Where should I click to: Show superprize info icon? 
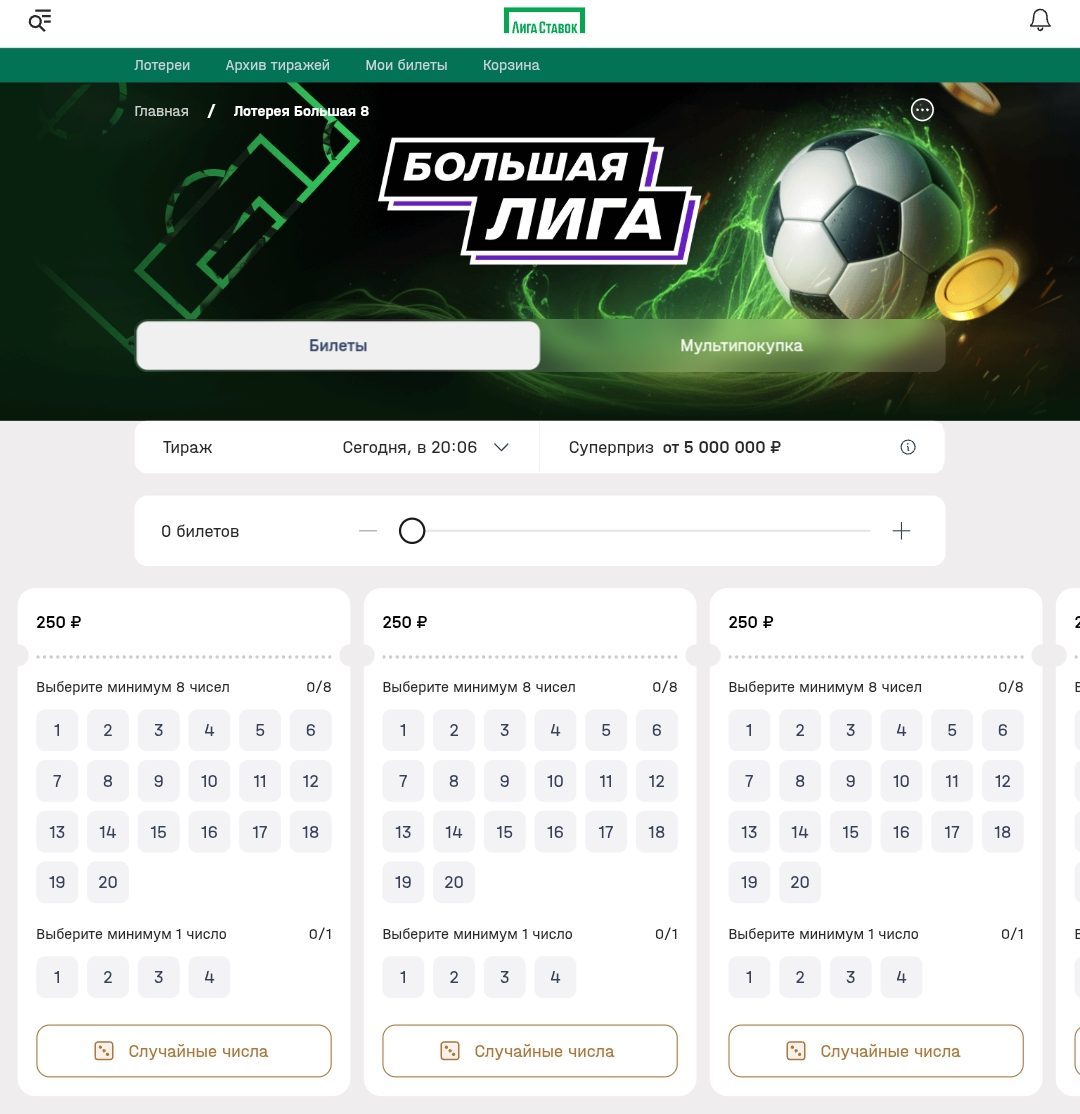(908, 447)
